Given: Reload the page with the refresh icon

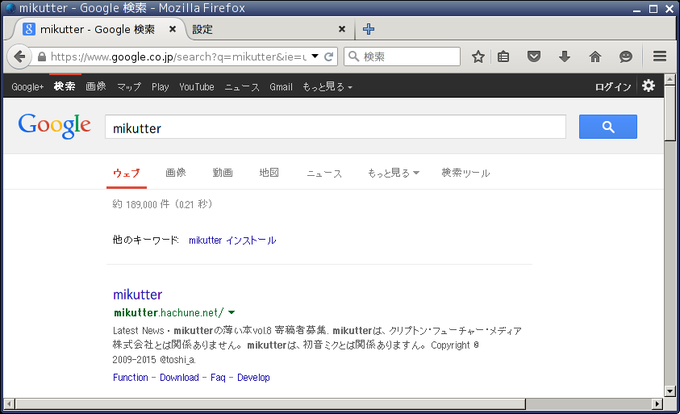Looking at the screenshot, I should pyautogui.click(x=329, y=57).
